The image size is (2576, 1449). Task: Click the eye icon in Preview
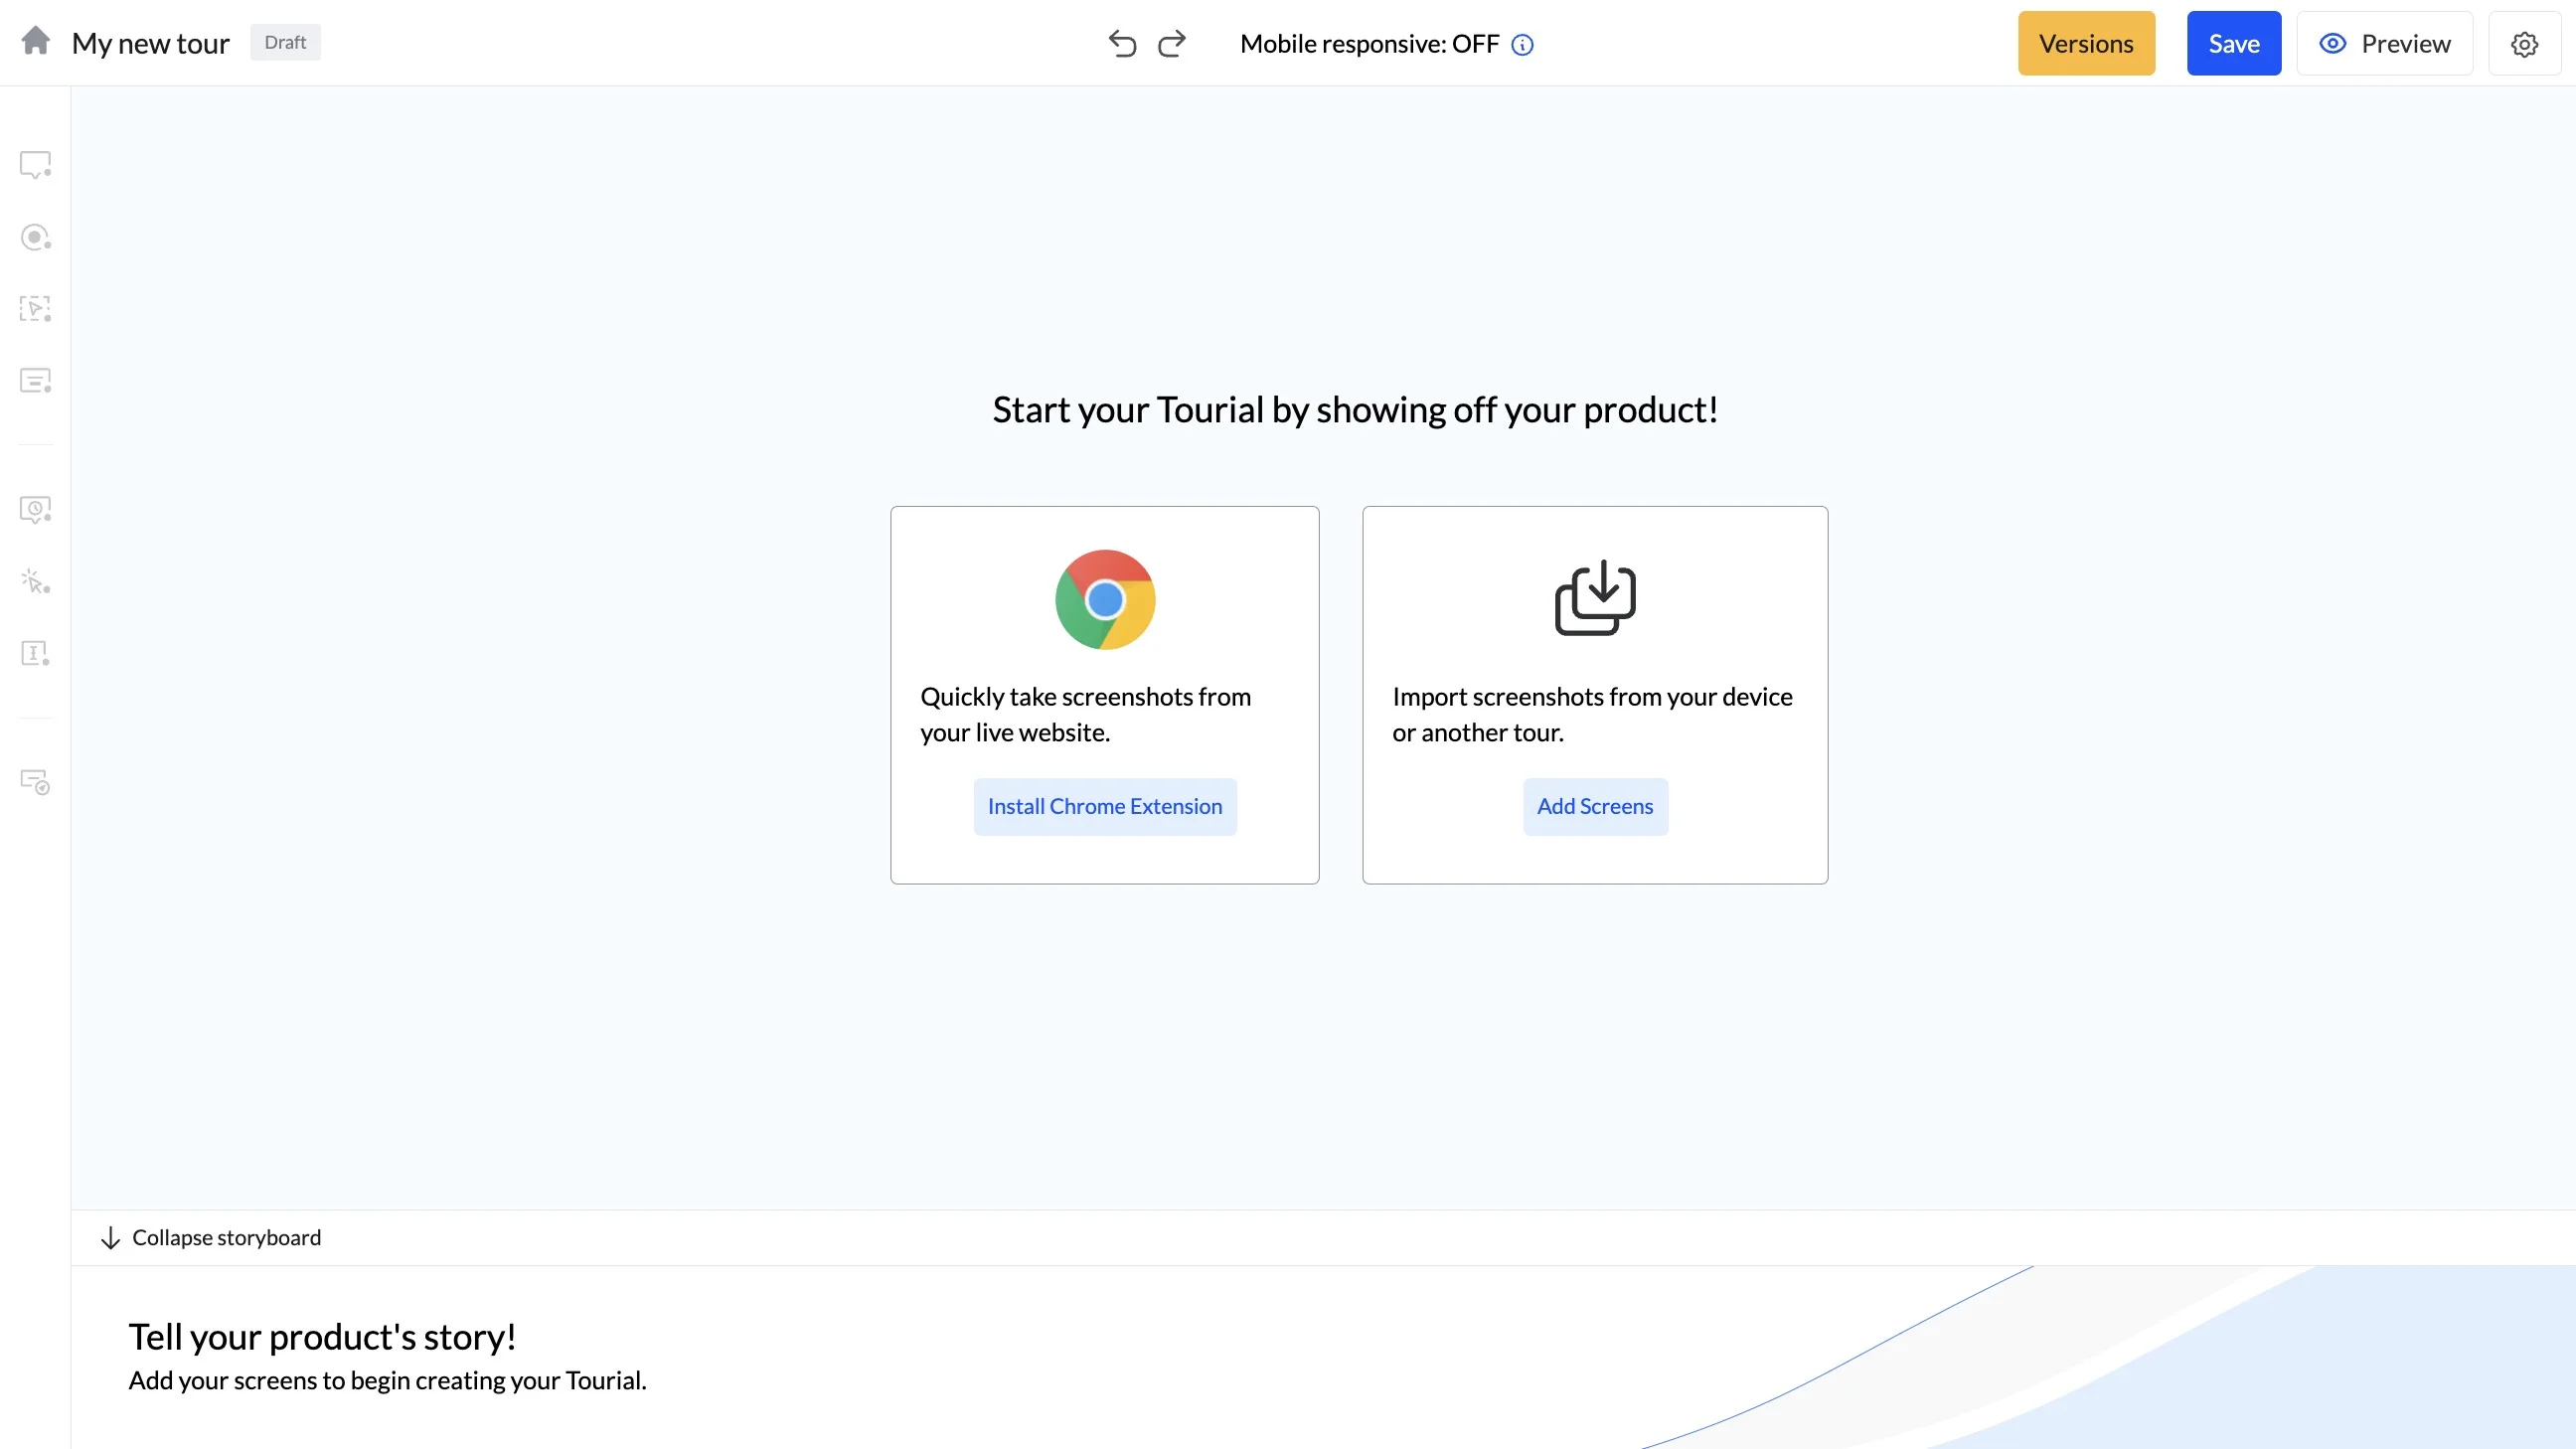point(2332,44)
